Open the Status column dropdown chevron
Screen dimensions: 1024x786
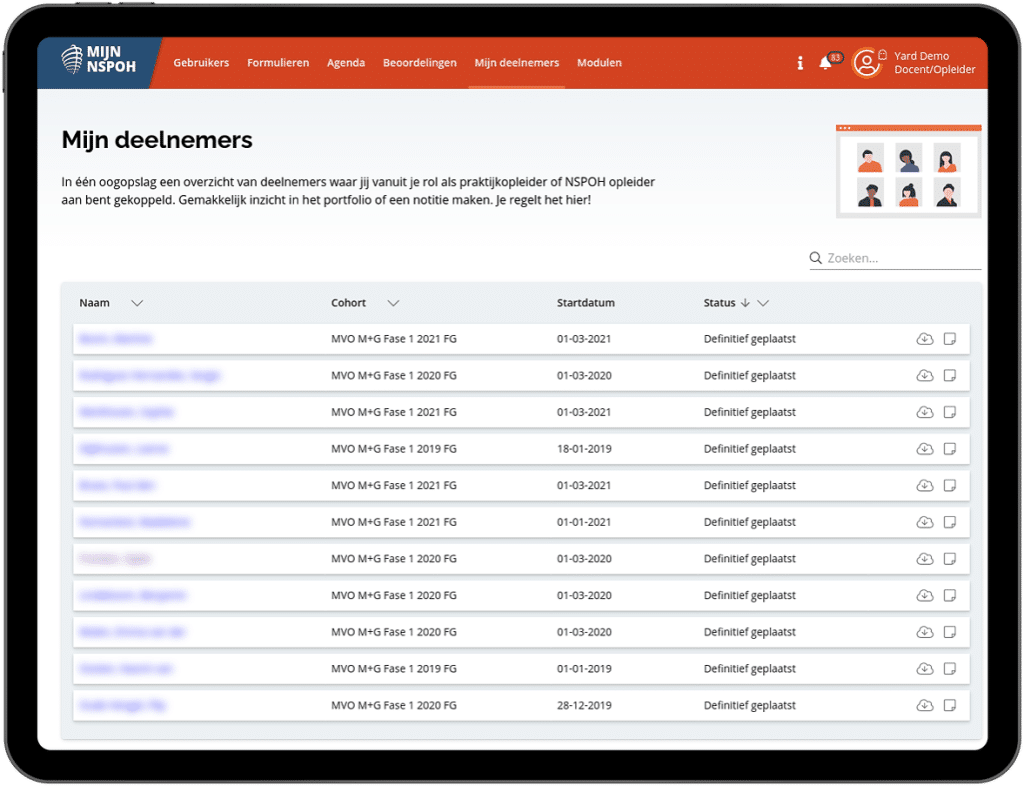tap(763, 303)
